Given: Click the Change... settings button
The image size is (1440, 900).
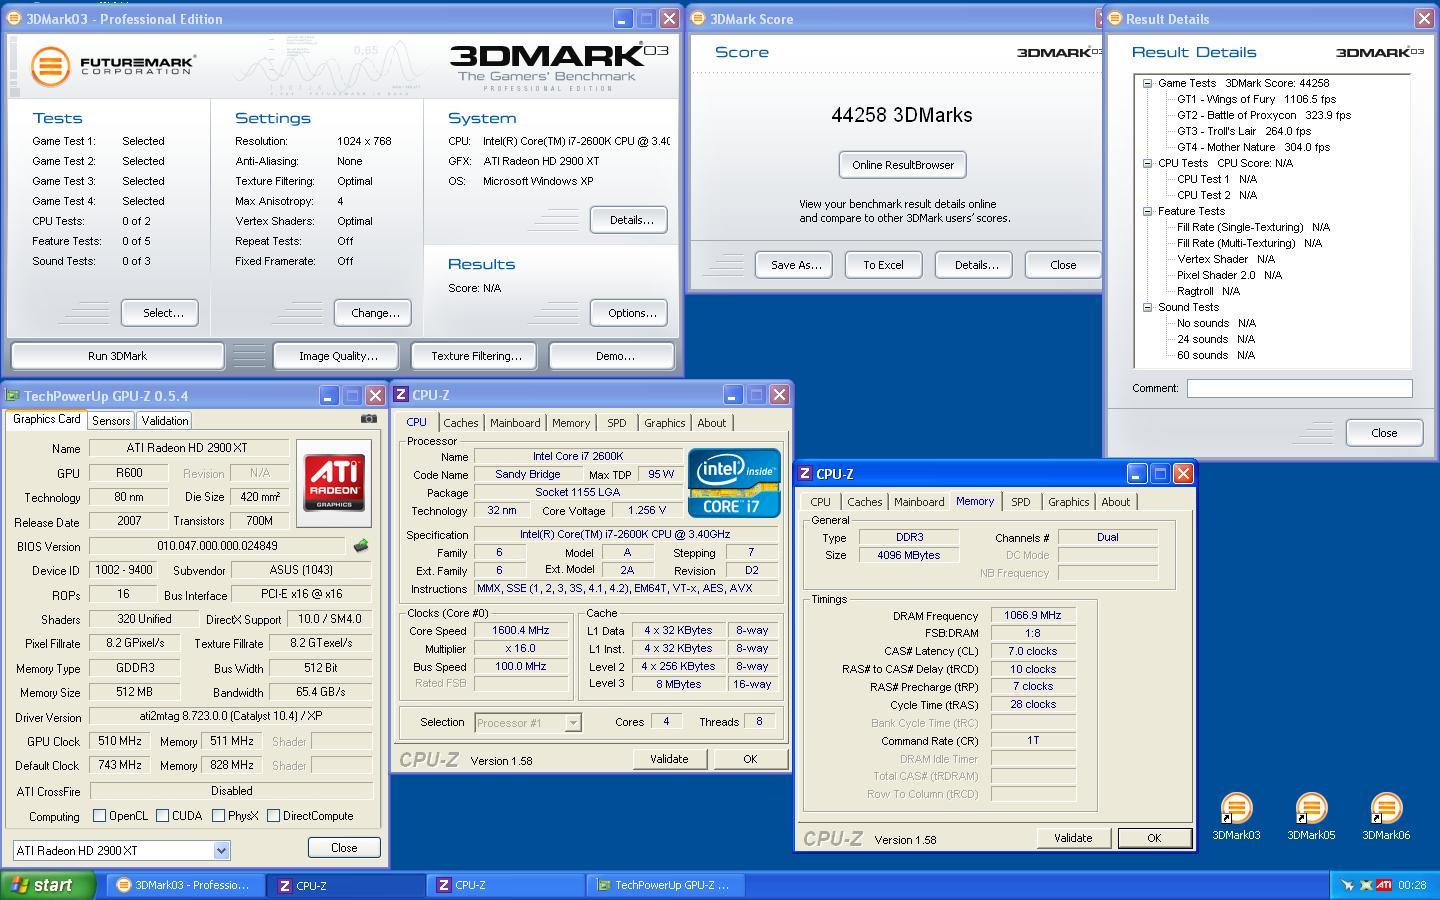Looking at the screenshot, I should tap(374, 313).
